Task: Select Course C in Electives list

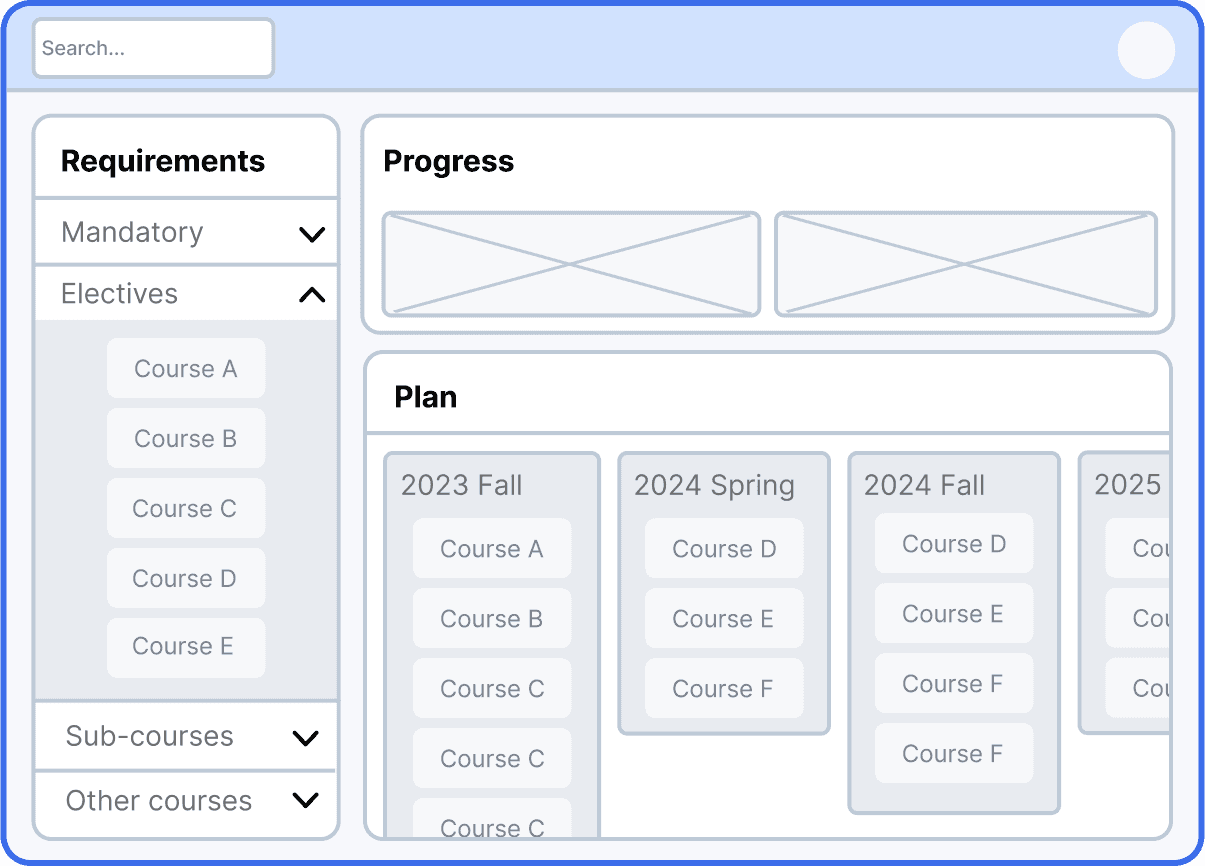Action: pyautogui.click(x=186, y=508)
